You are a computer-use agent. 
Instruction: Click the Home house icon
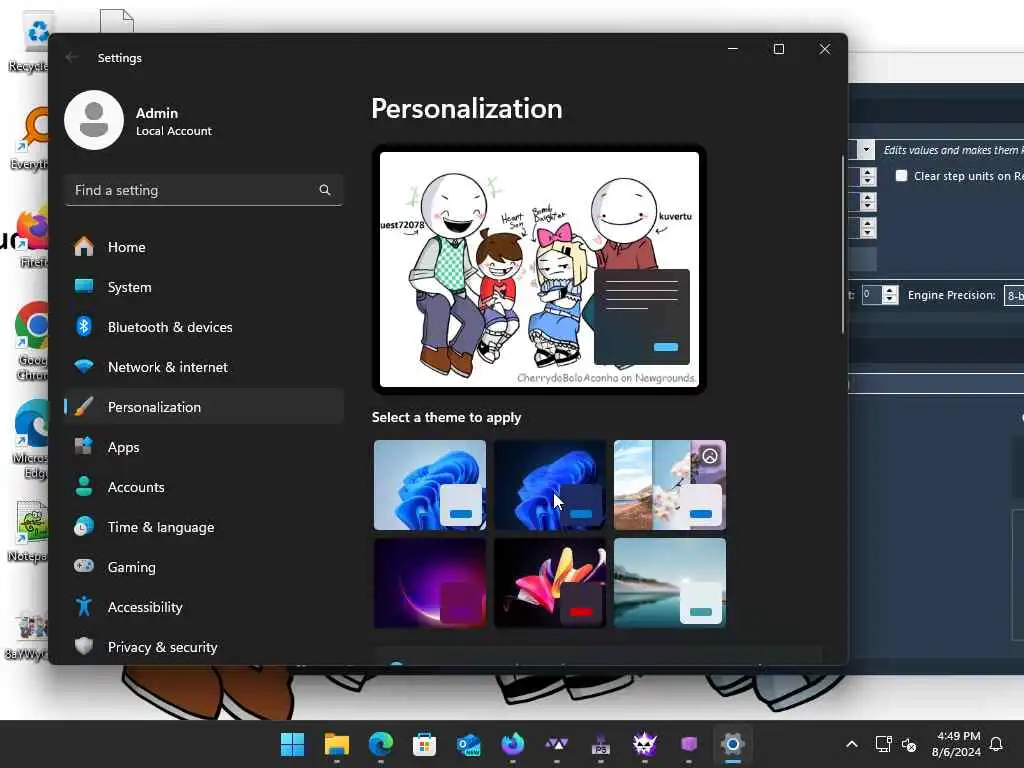[84, 247]
